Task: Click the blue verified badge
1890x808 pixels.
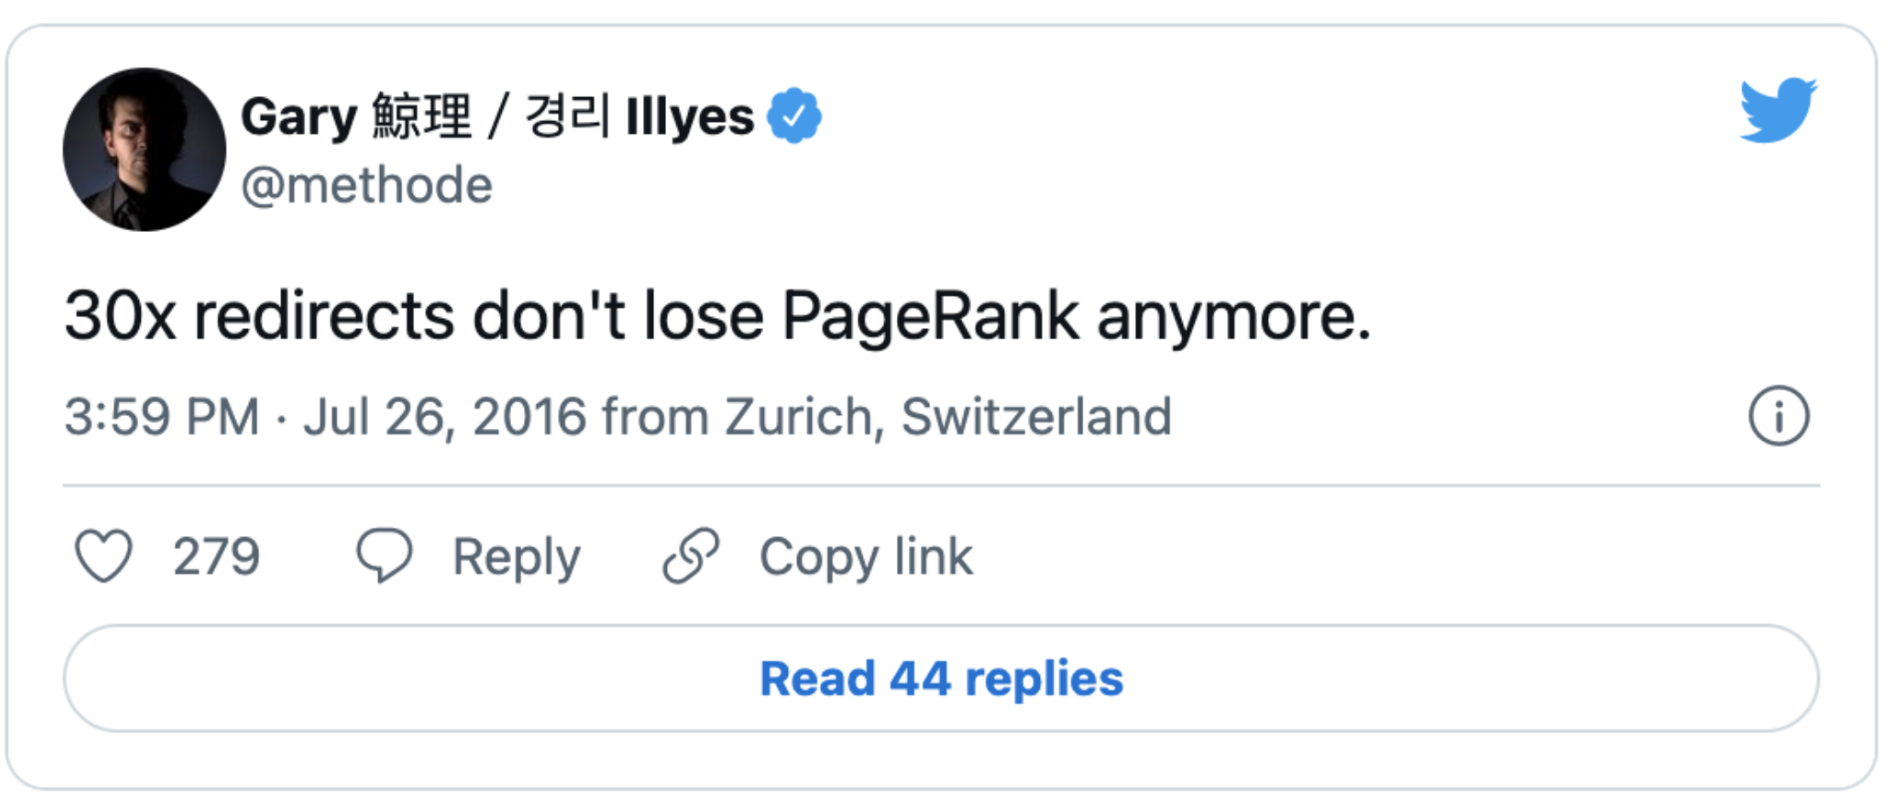Action: pos(794,116)
